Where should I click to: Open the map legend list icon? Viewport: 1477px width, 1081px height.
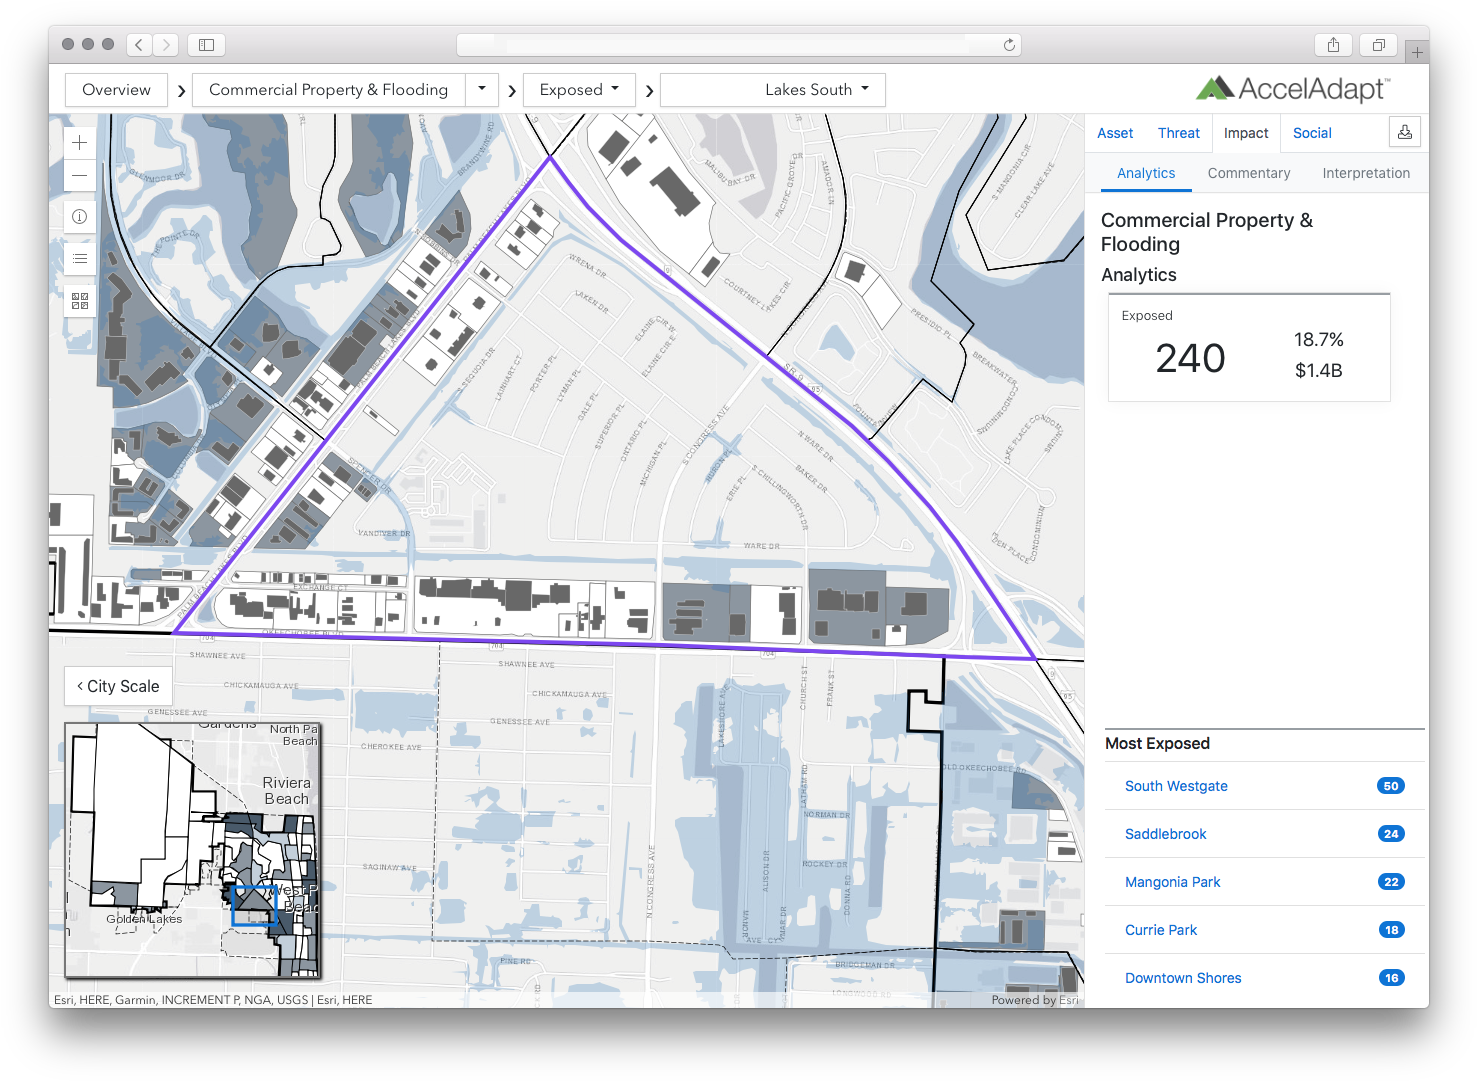(79, 258)
